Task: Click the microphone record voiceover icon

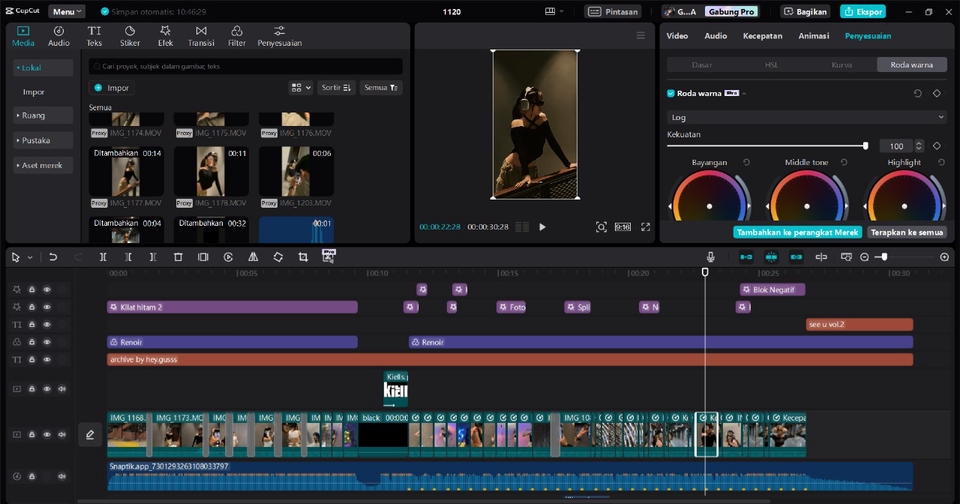Action: (710, 257)
